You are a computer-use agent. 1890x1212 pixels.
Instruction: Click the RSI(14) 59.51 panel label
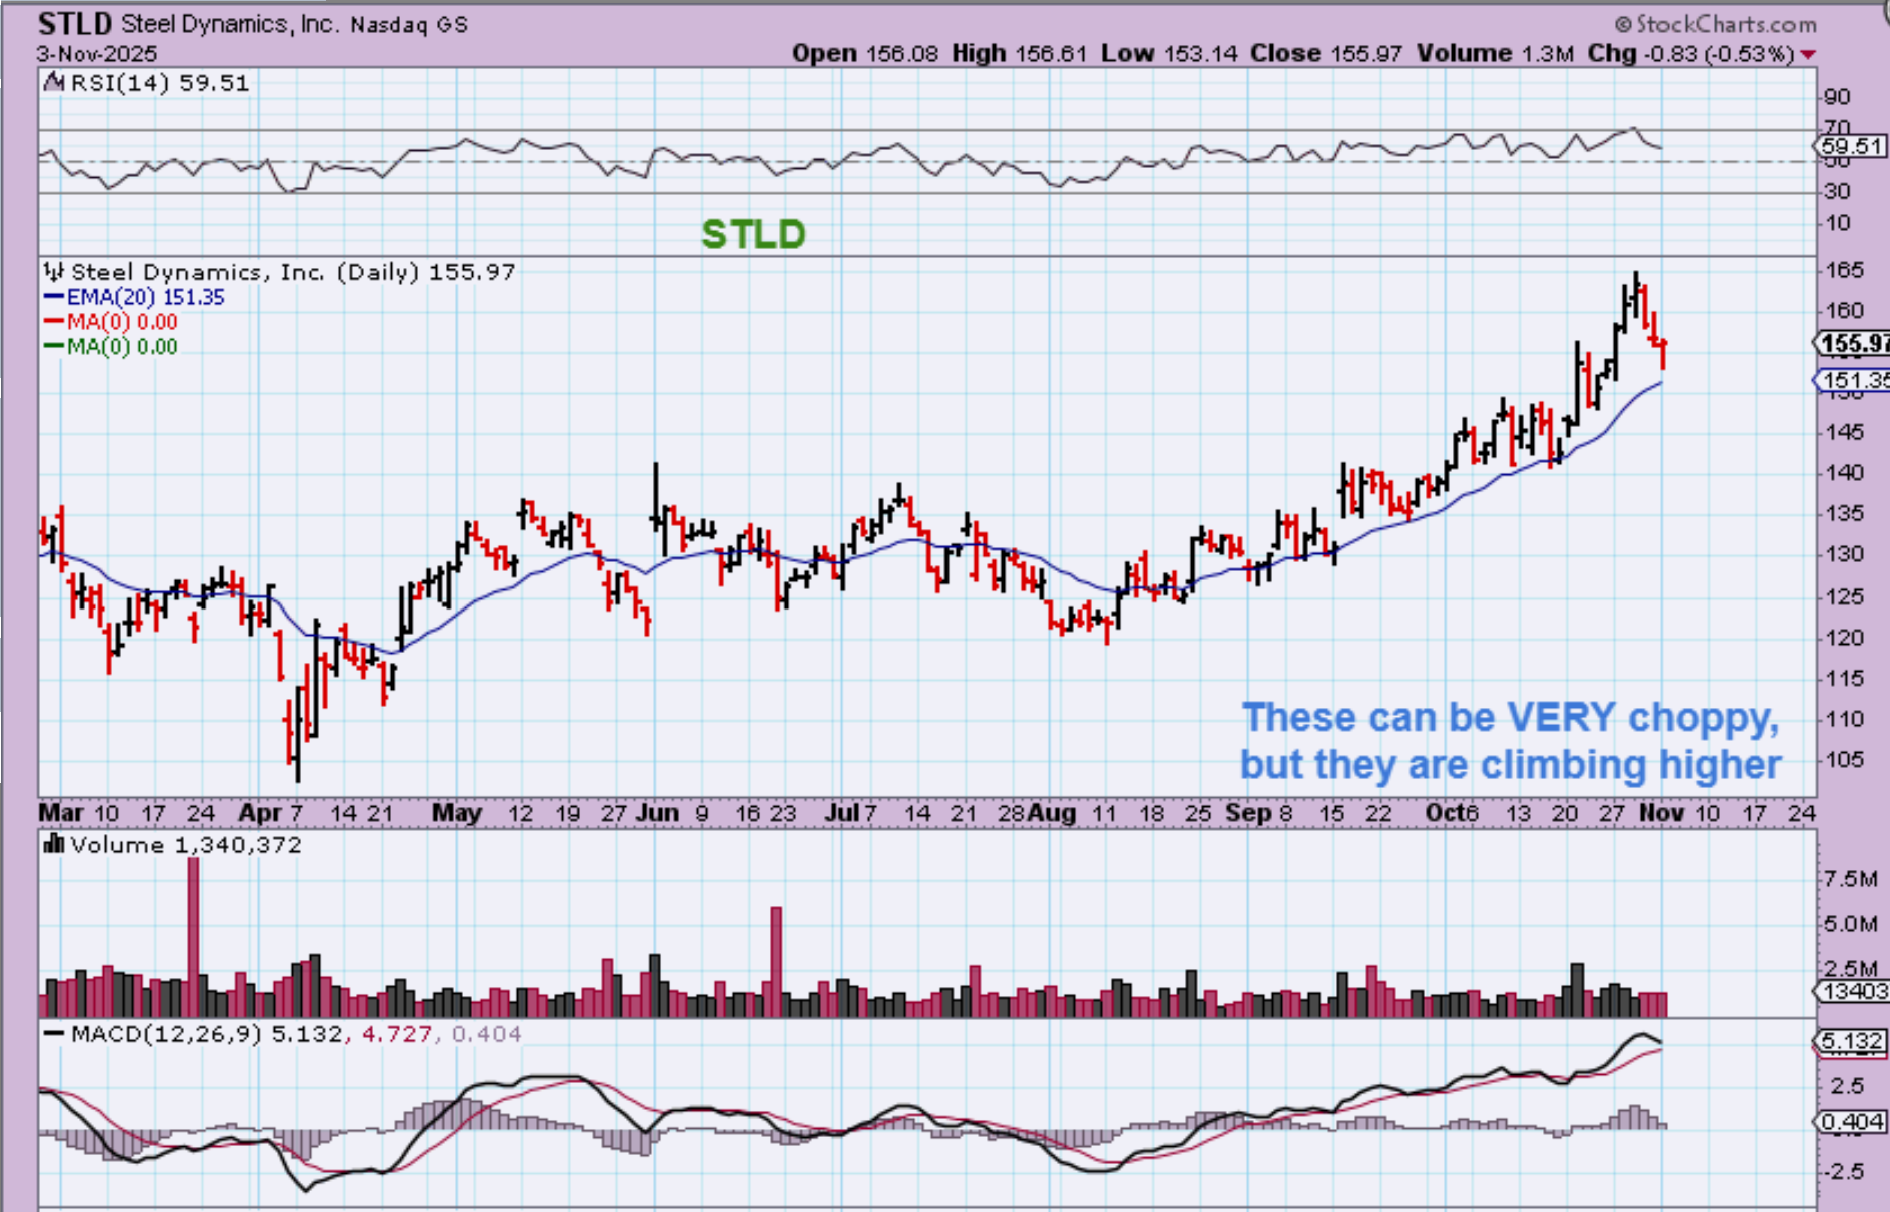[160, 83]
